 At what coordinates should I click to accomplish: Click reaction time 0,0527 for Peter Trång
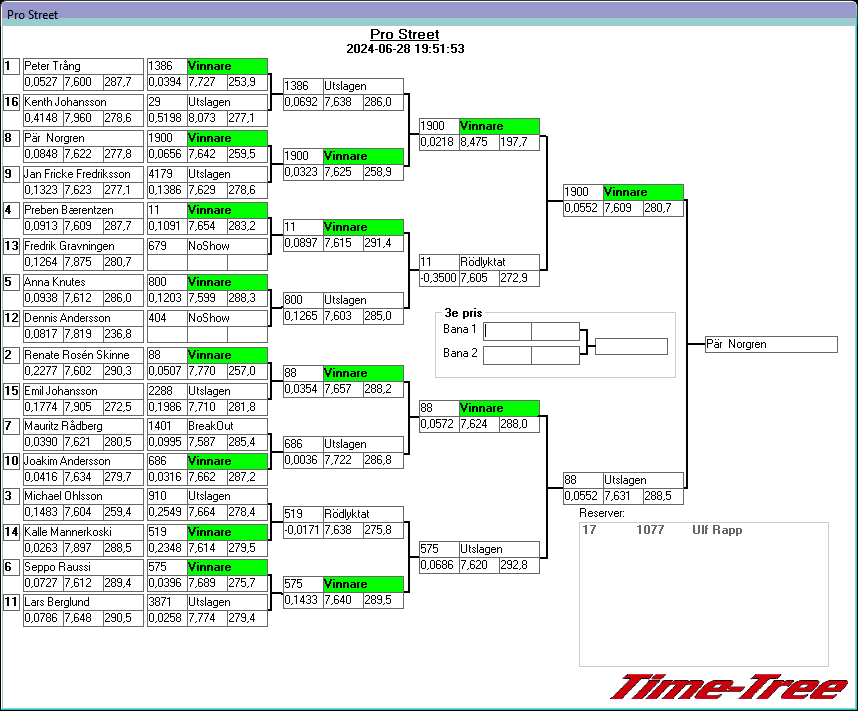pyautogui.click(x=43, y=83)
